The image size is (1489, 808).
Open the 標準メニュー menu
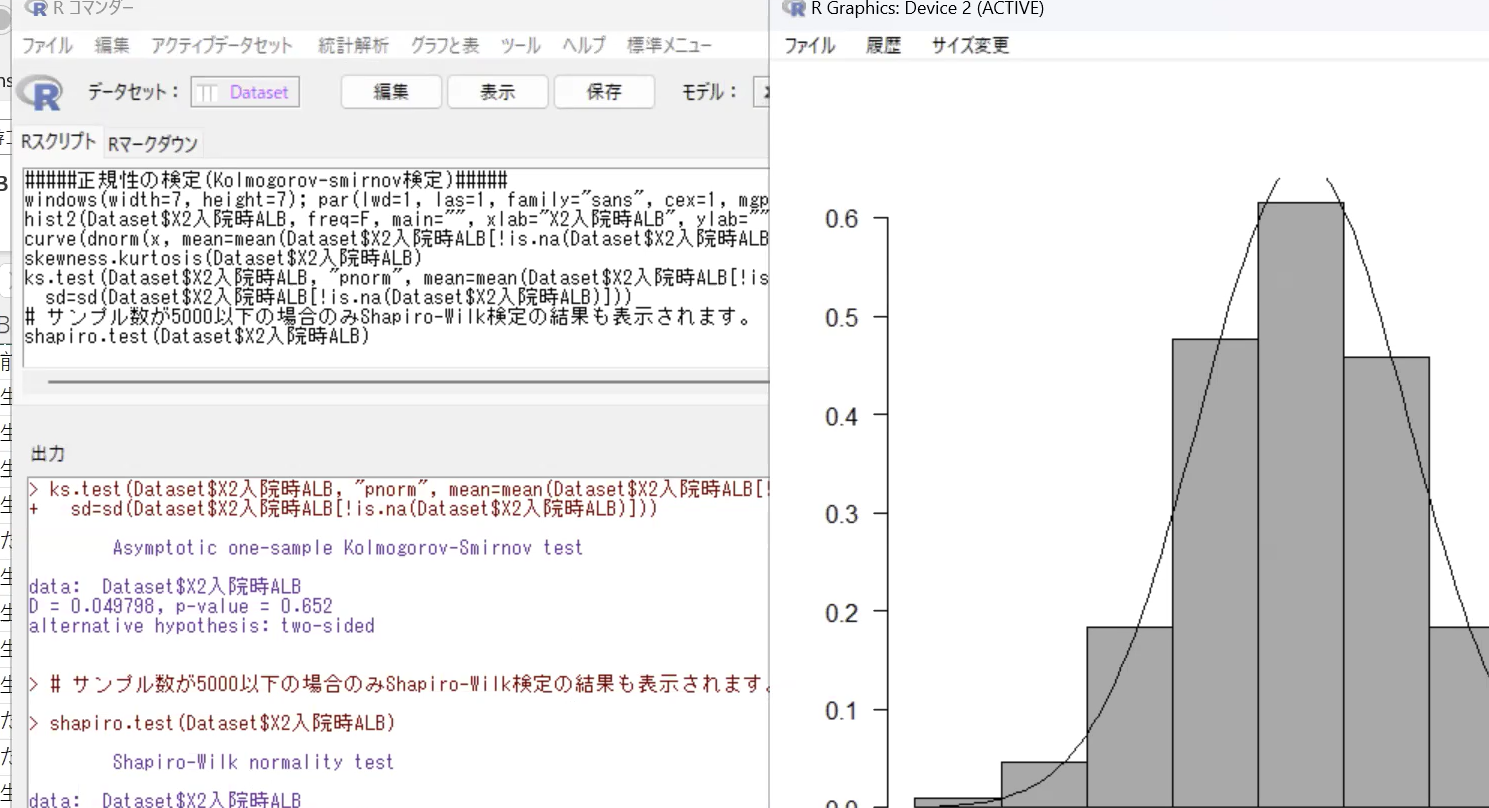coord(669,46)
